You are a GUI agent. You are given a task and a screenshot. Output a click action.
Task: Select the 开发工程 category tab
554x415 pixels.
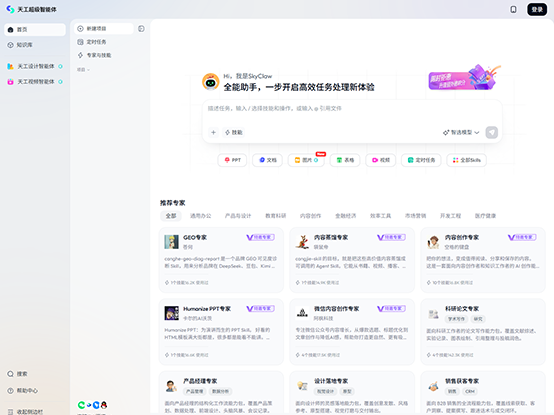(450, 216)
